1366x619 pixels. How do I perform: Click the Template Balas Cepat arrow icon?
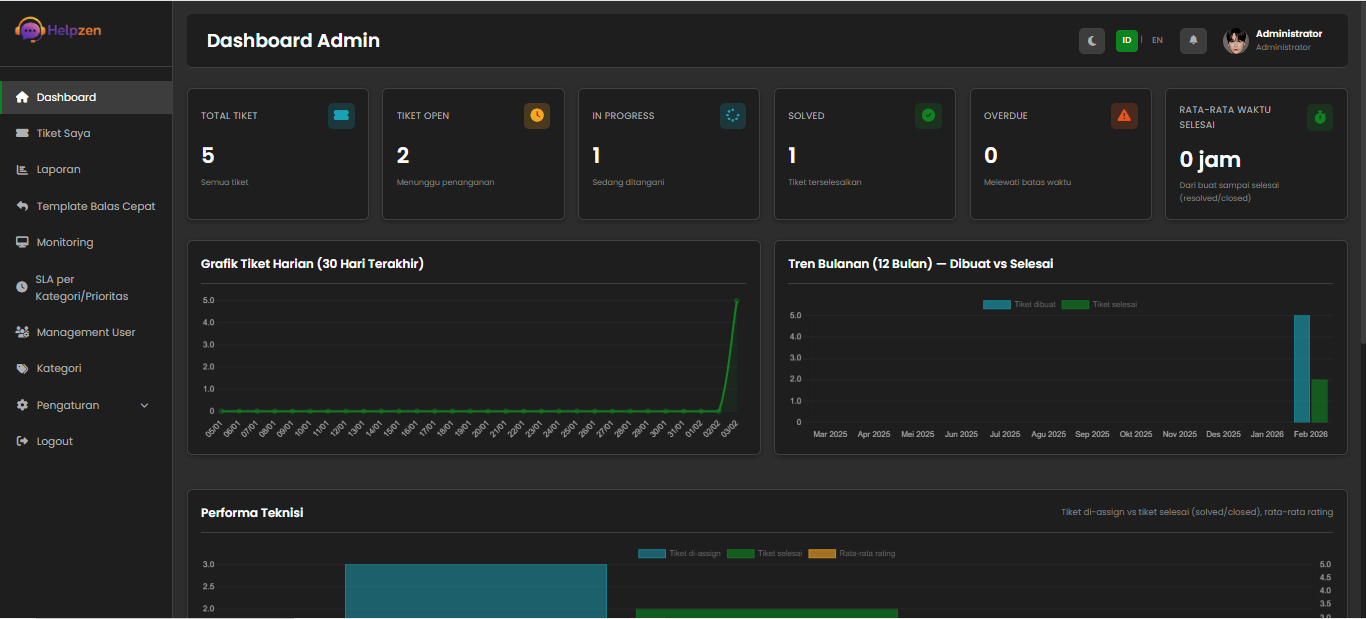click(x=22, y=205)
